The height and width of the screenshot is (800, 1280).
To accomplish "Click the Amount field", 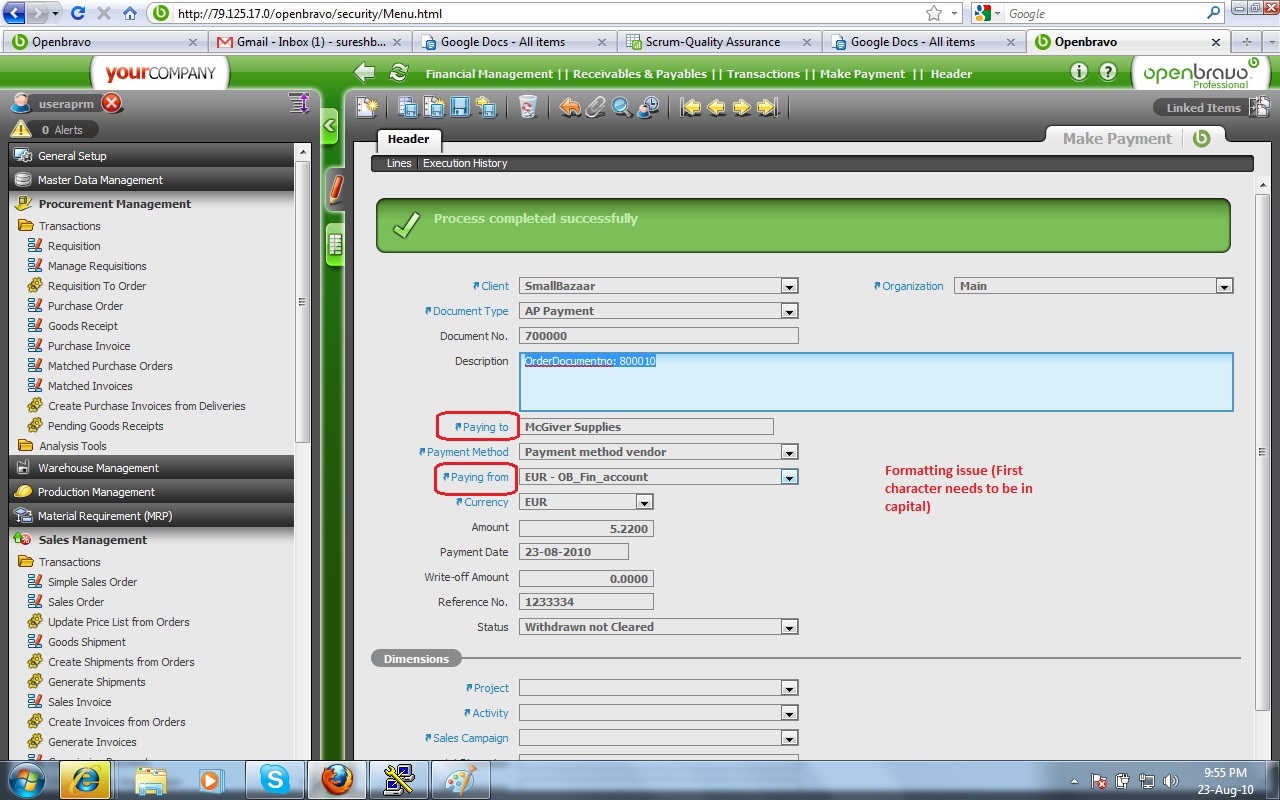I will 586,527.
